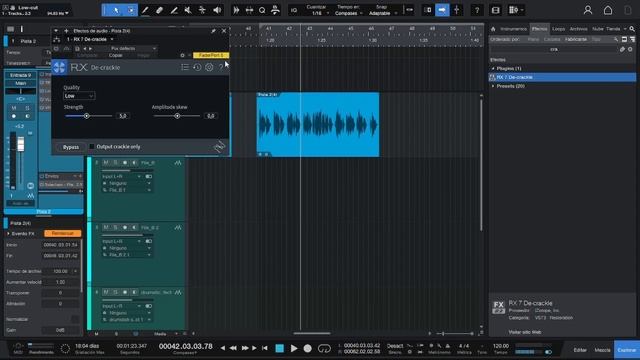Select the Bend tool

tap(202, 10)
